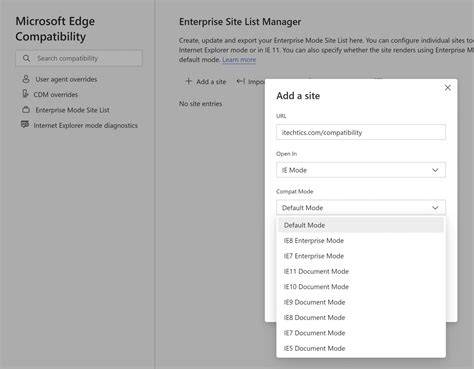Select Default Mode in the list

click(361, 225)
